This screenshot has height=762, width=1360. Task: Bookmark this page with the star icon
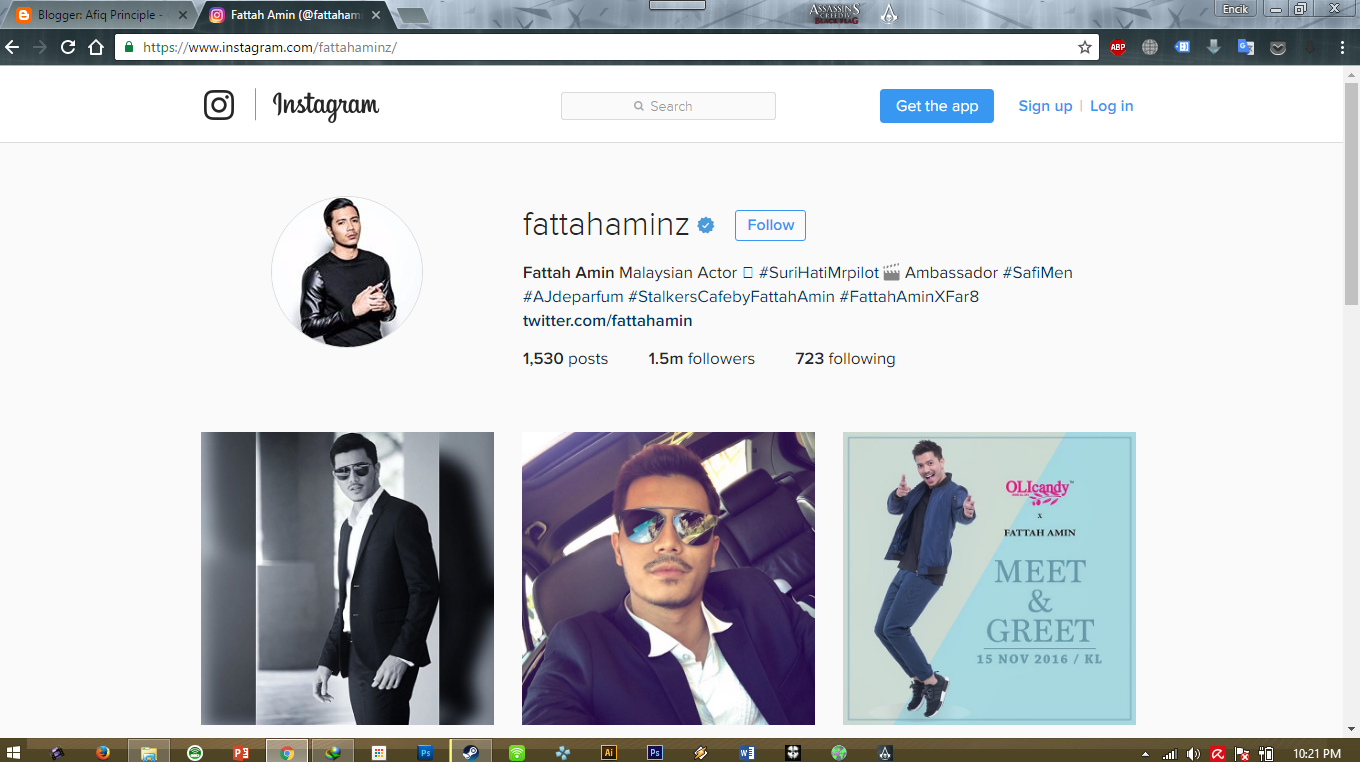click(x=1084, y=47)
